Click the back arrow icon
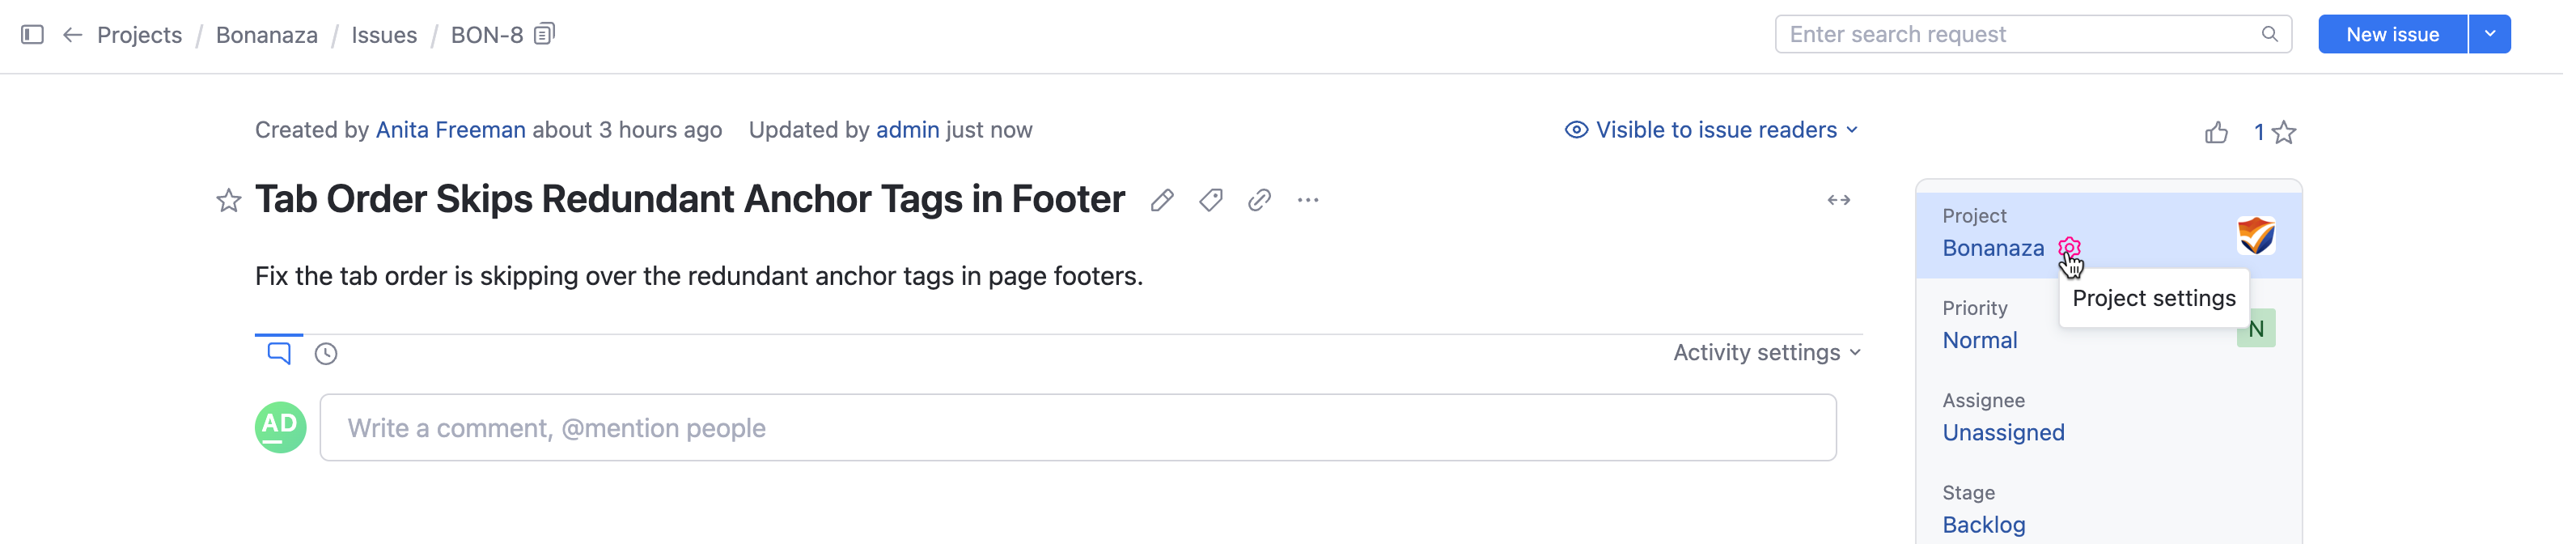Image resolution: width=2576 pixels, height=544 pixels. click(x=72, y=35)
